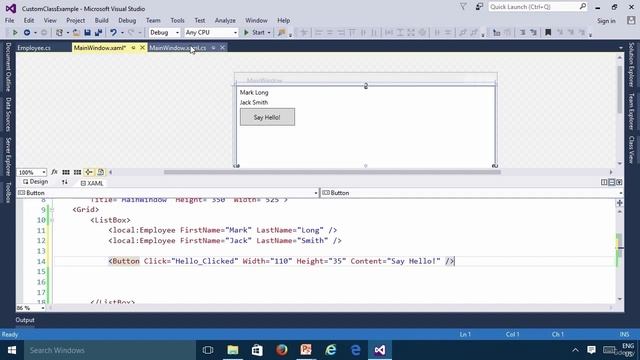Open the Solution Explorer side tab
Image resolution: width=640 pixels, height=360 pixels.
(631, 65)
